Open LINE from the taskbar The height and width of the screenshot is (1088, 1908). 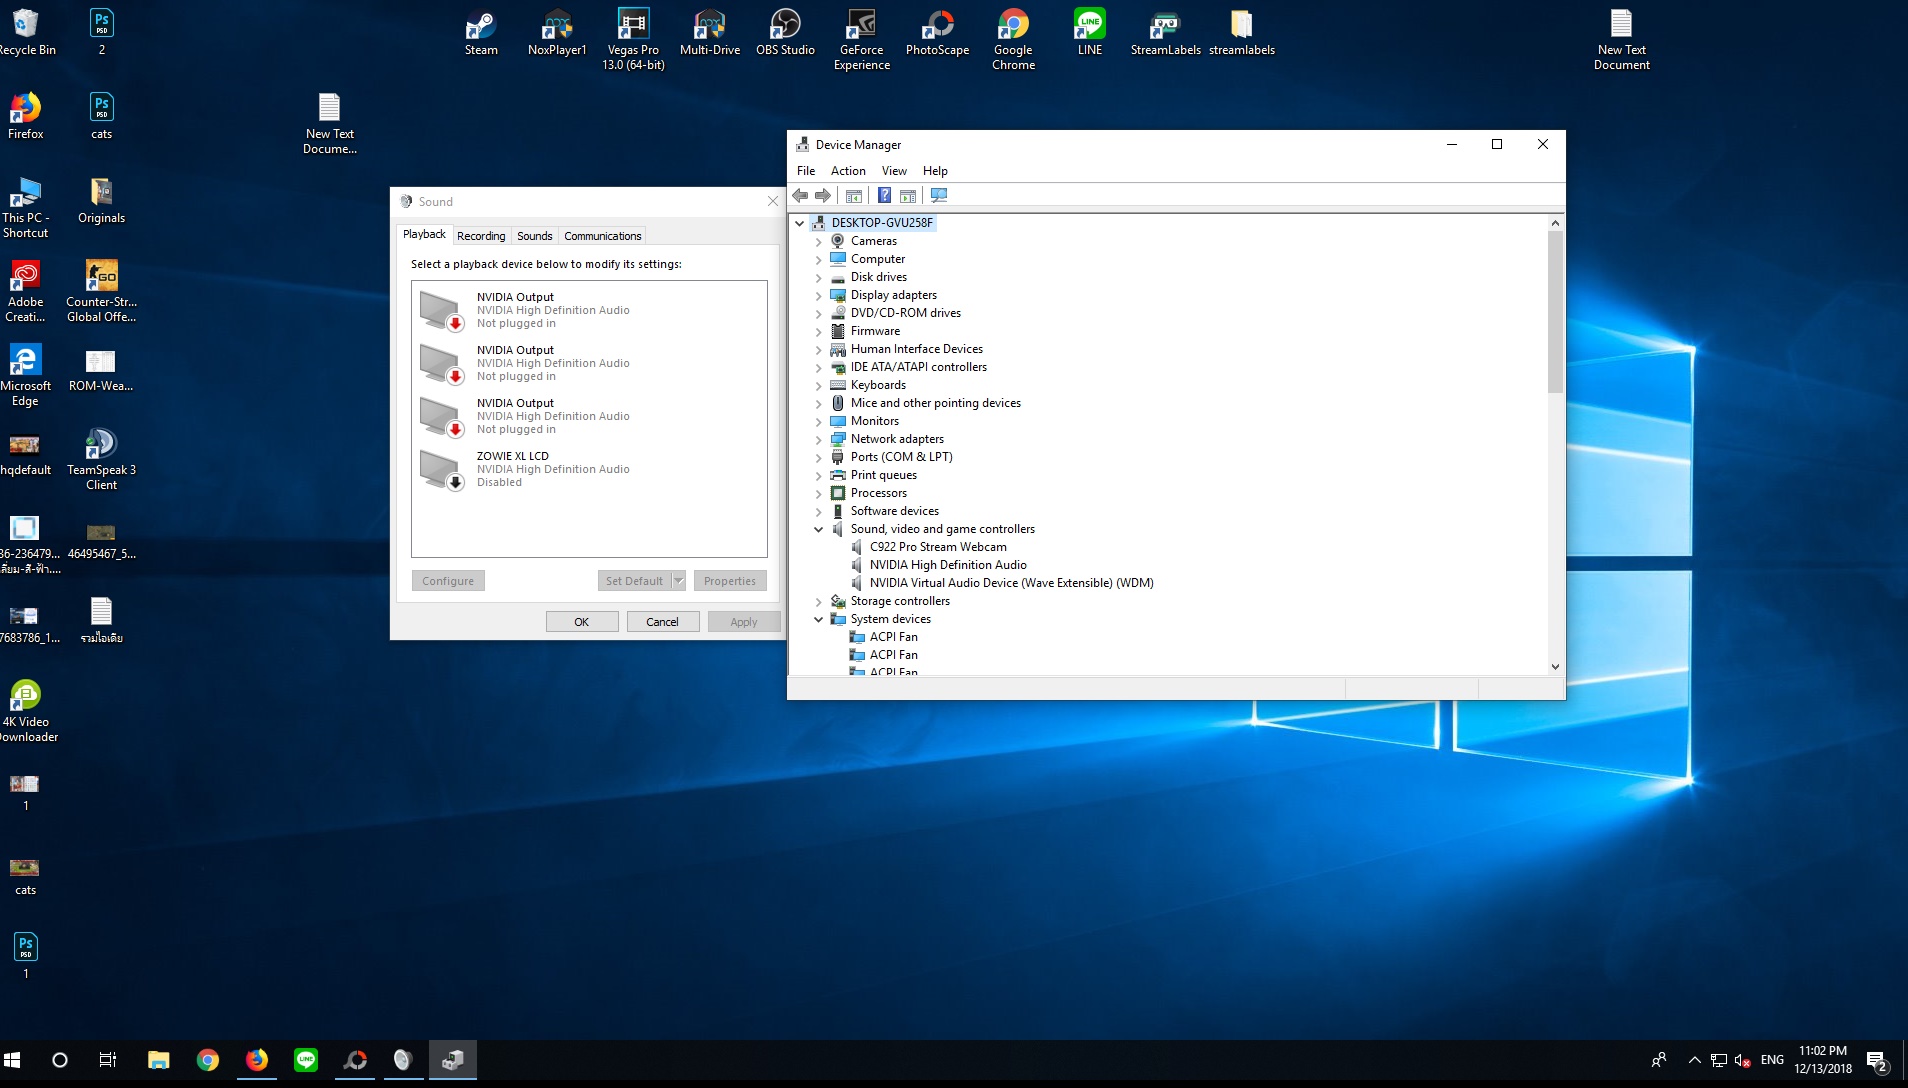click(x=306, y=1060)
